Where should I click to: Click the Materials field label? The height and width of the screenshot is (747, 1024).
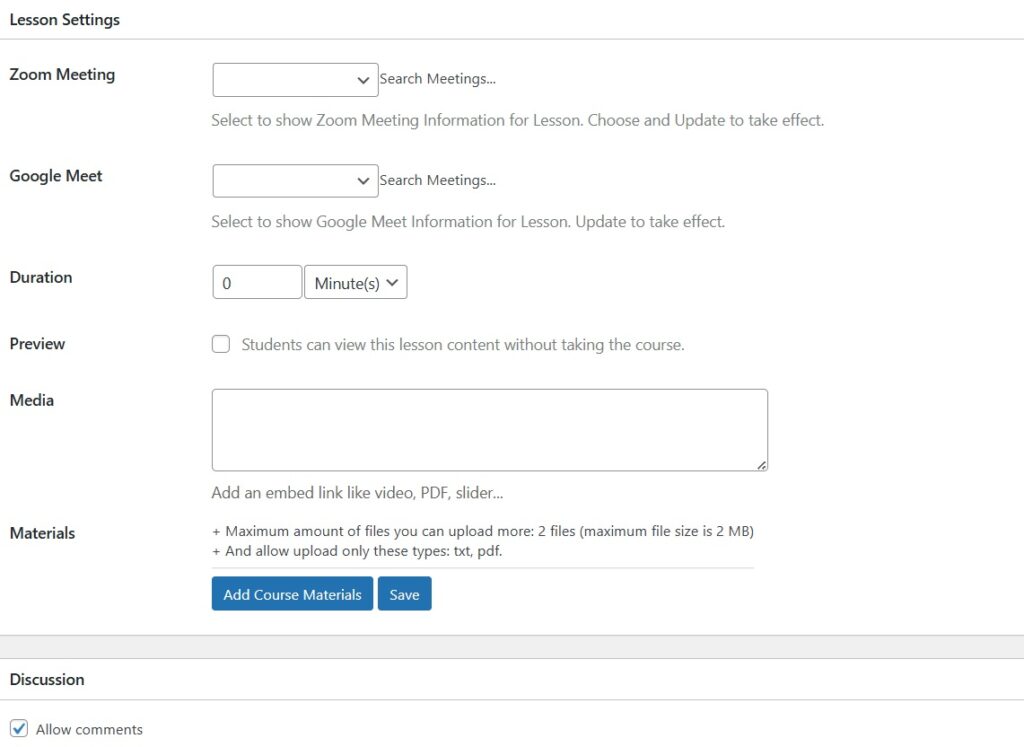coord(42,533)
